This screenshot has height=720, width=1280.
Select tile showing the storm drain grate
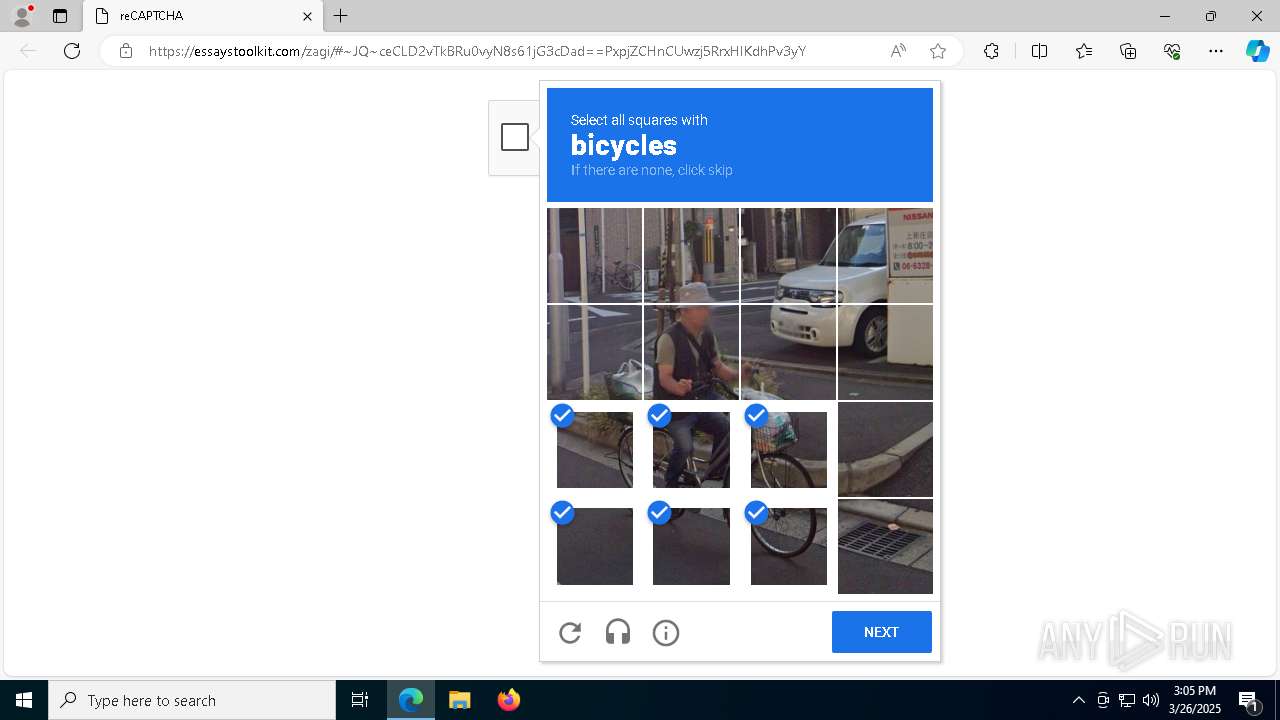885,546
